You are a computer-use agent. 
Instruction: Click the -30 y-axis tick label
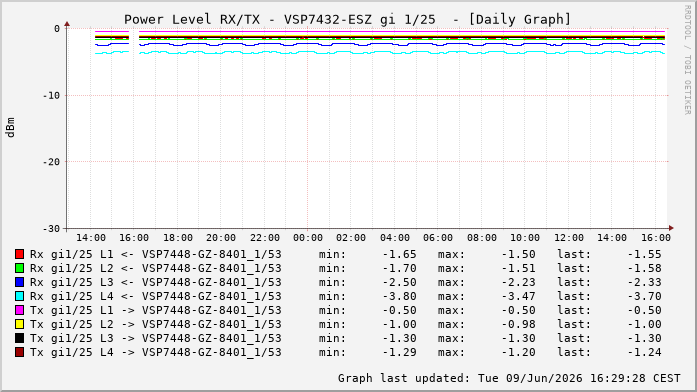(x=51, y=228)
